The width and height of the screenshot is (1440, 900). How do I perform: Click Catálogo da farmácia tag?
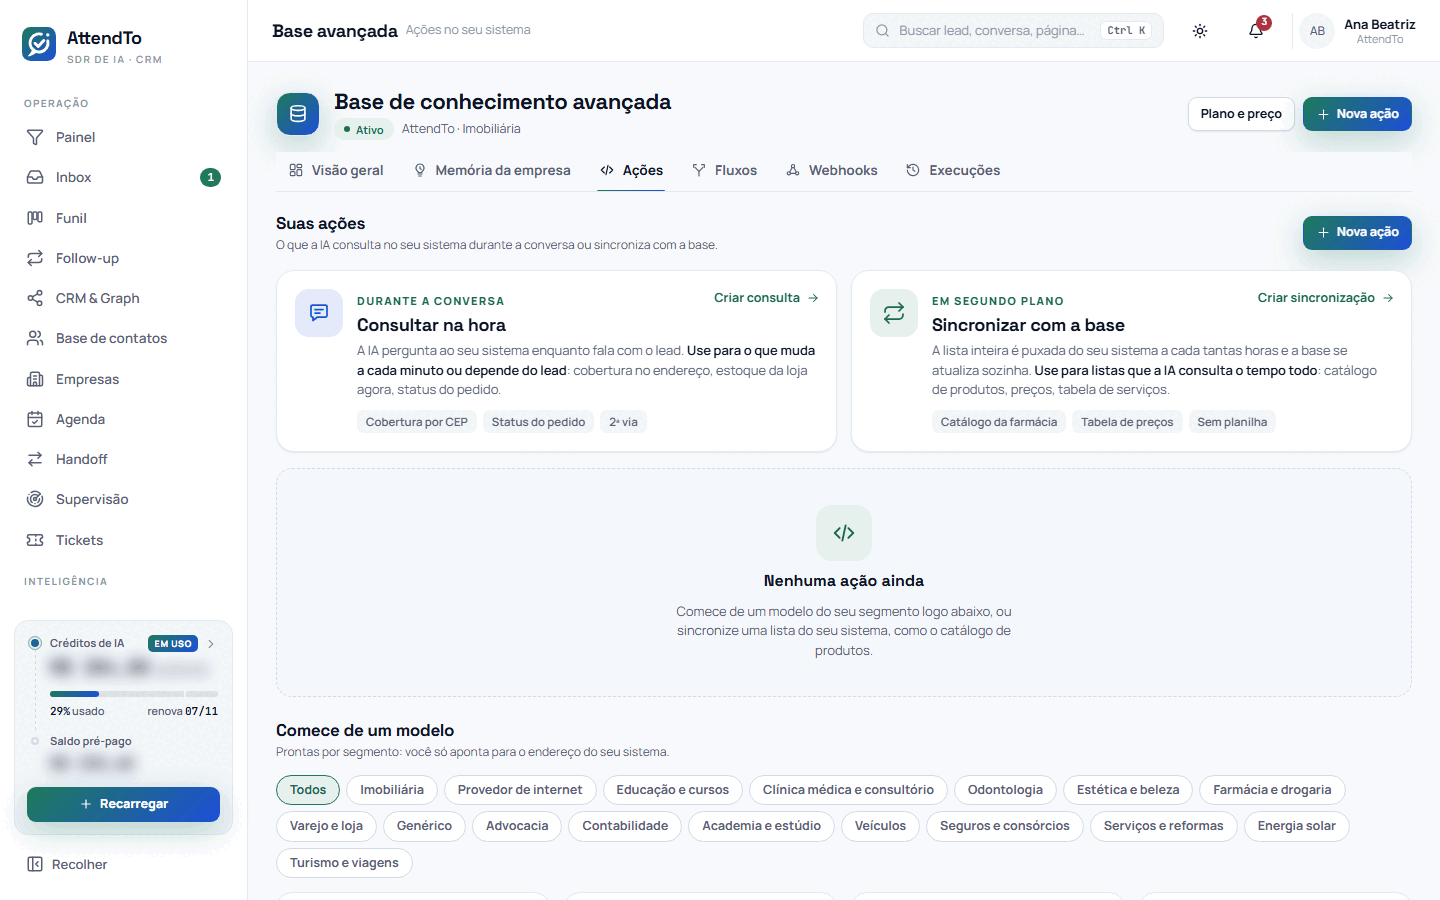click(998, 422)
